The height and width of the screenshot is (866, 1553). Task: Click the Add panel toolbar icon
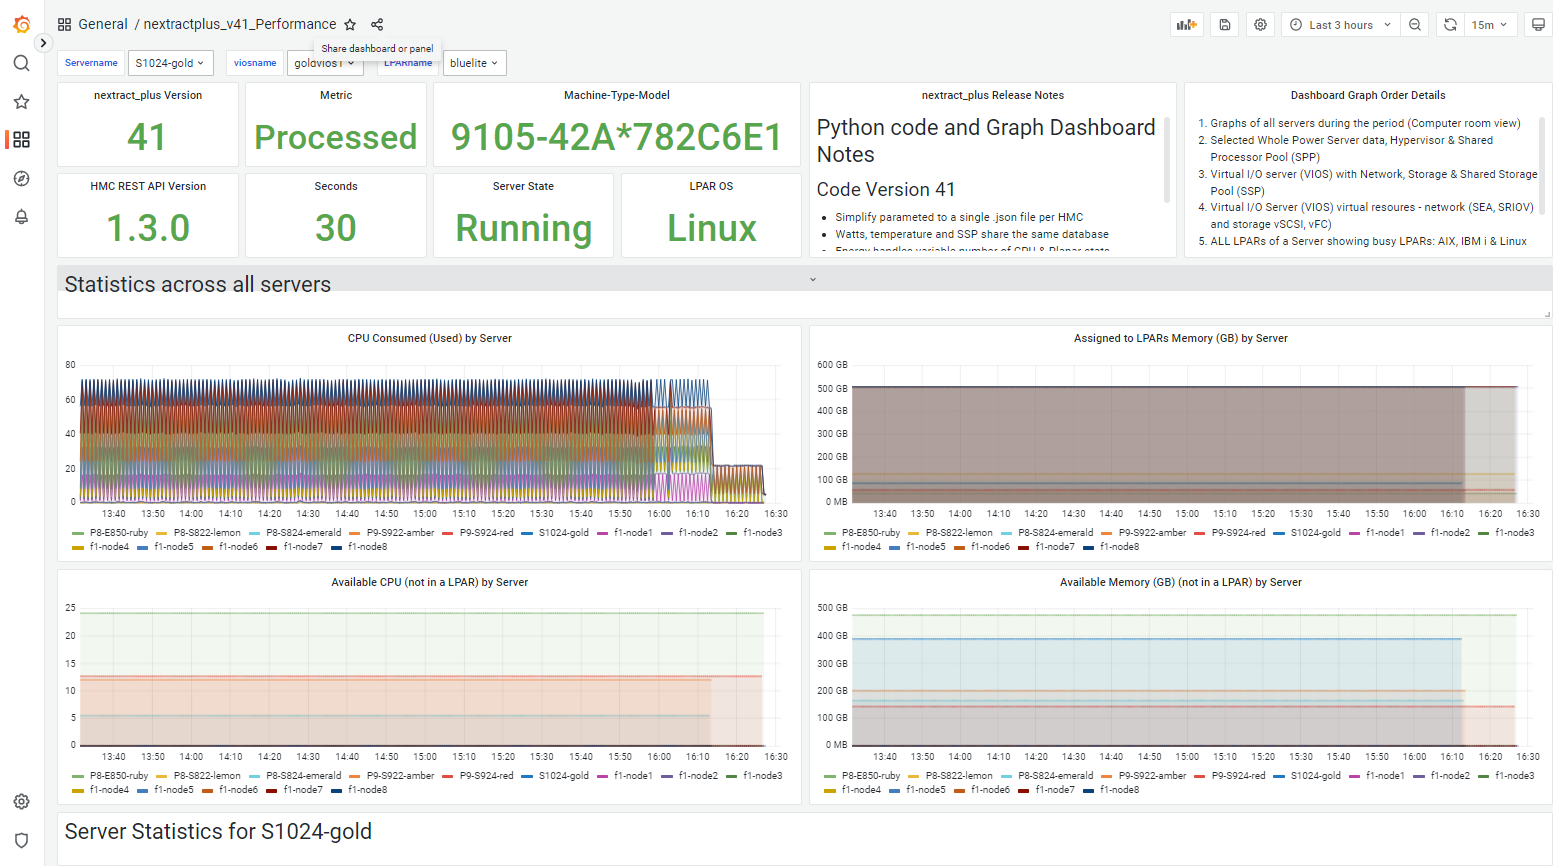tap(1186, 25)
